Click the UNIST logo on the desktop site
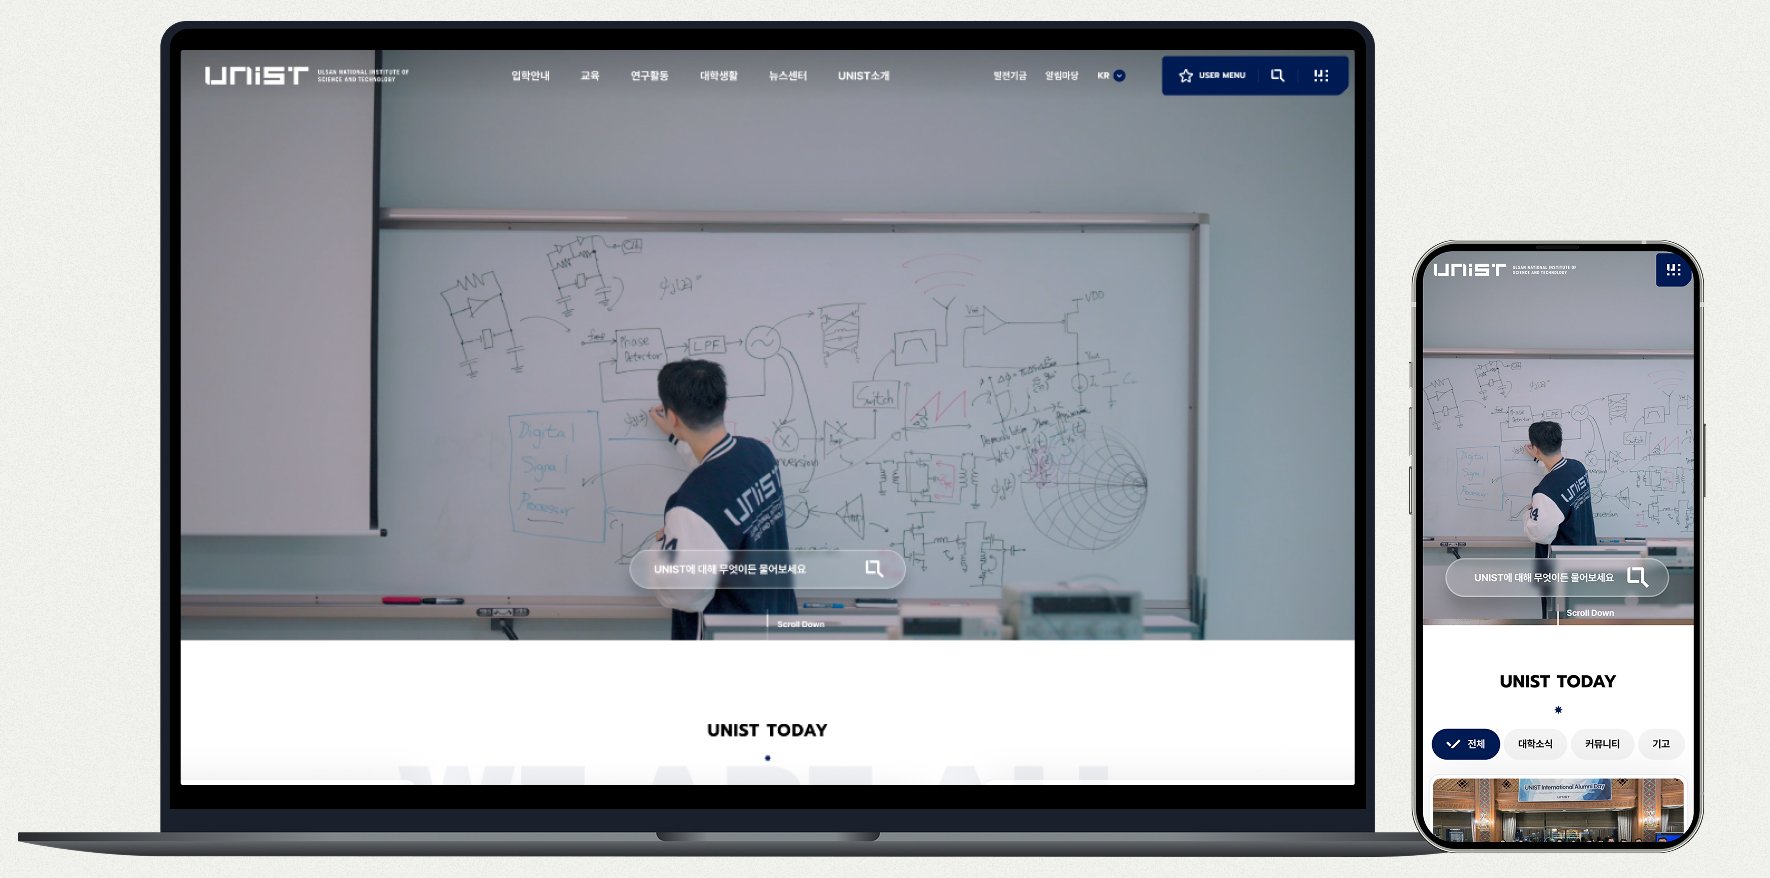Image resolution: width=1770 pixels, height=878 pixels. (x=307, y=76)
